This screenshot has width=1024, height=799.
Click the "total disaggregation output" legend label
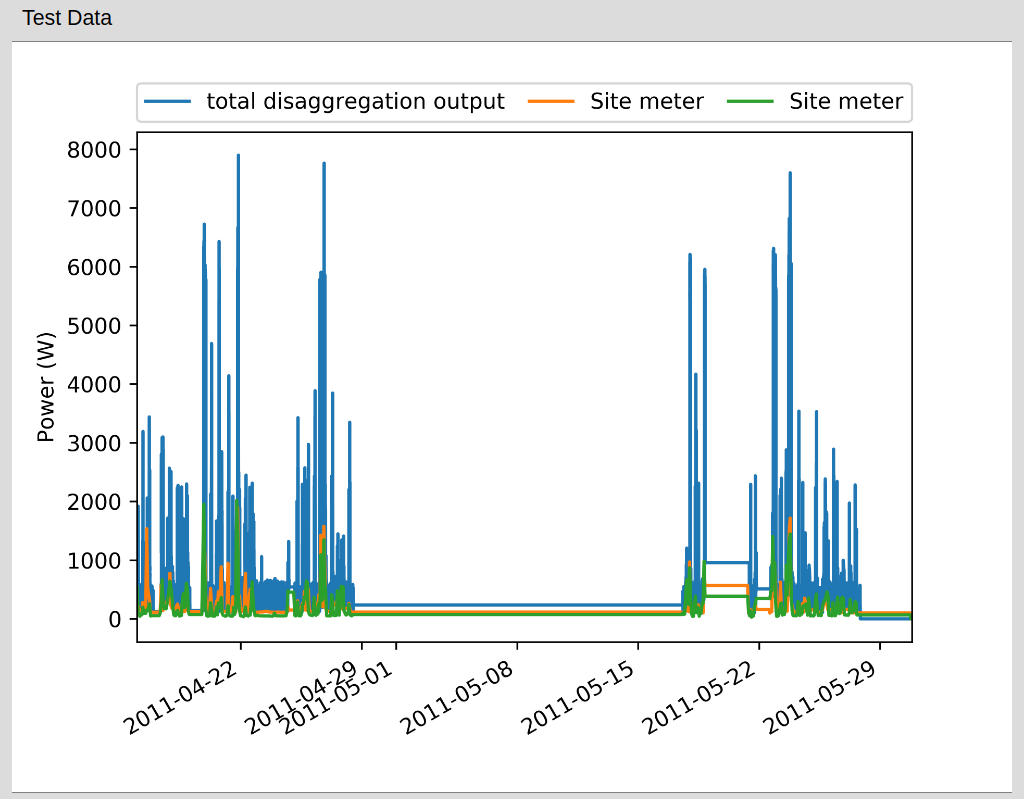point(355,101)
